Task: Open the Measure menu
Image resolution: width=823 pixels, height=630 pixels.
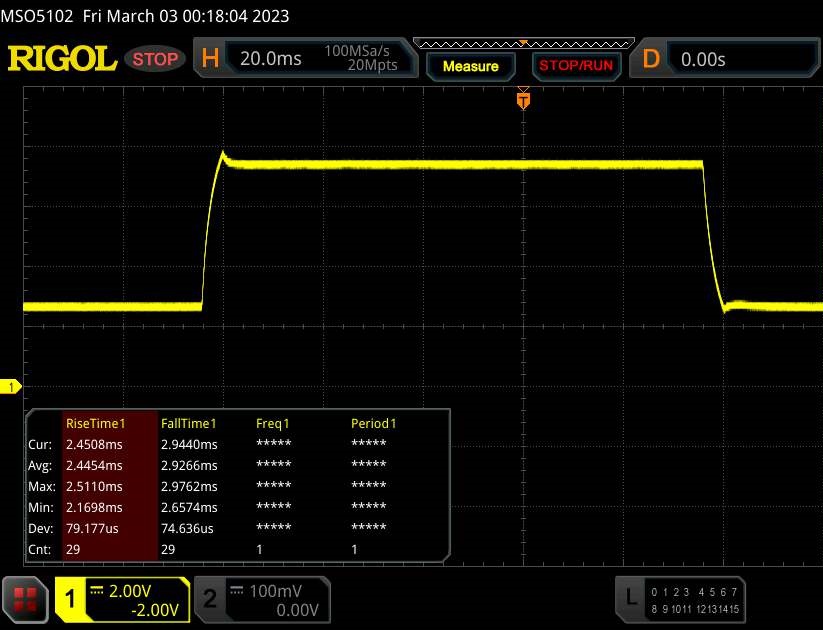Action: tap(470, 66)
